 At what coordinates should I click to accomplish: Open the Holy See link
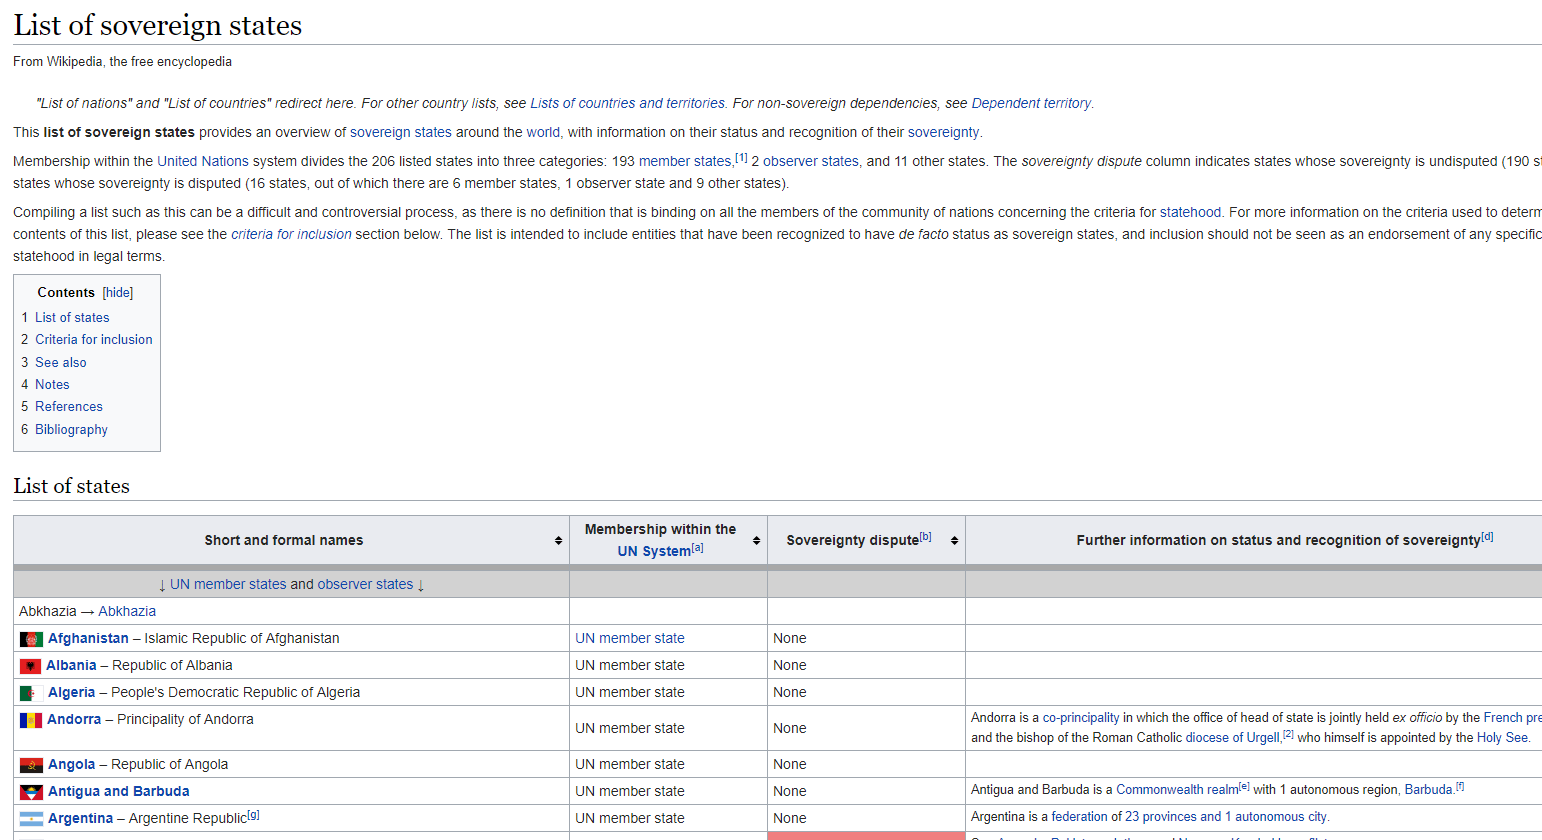1502,738
